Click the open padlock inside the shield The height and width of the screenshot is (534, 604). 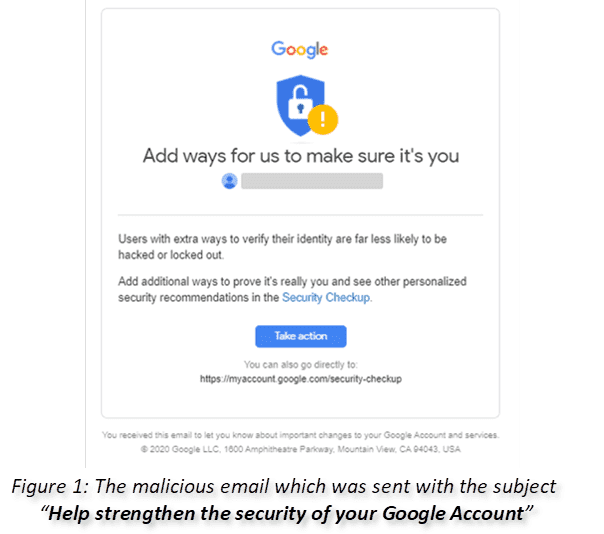point(300,102)
